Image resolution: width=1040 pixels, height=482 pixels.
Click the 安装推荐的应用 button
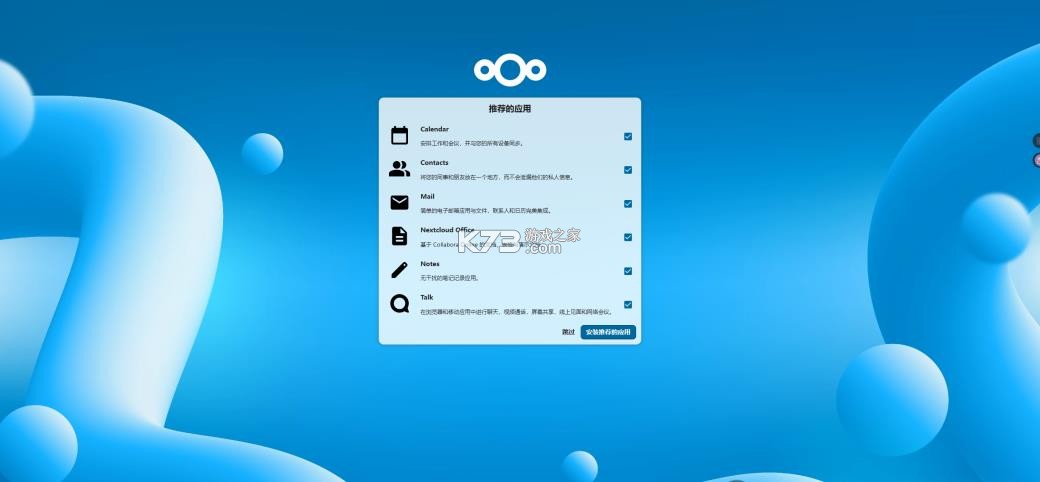[x=608, y=332]
